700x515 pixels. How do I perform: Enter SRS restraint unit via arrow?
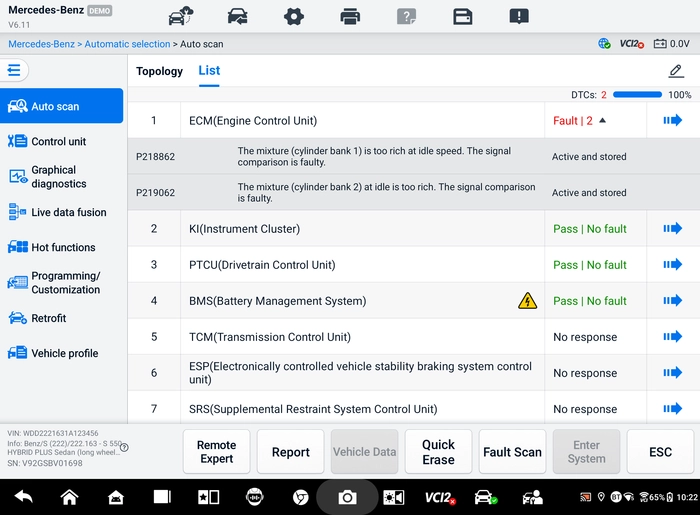[x=672, y=408]
